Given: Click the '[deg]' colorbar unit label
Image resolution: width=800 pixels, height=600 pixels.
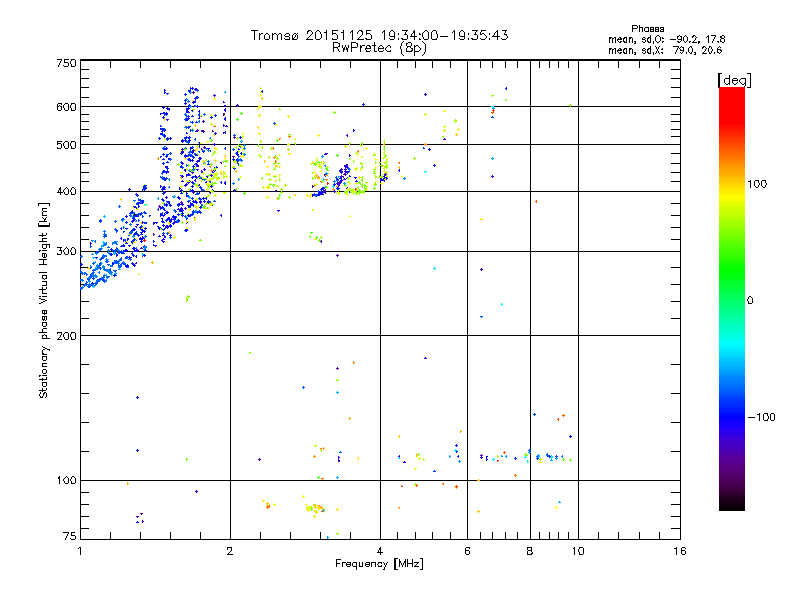Looking at the screenshot, I should pyautogui.click(x=734, y=80).
